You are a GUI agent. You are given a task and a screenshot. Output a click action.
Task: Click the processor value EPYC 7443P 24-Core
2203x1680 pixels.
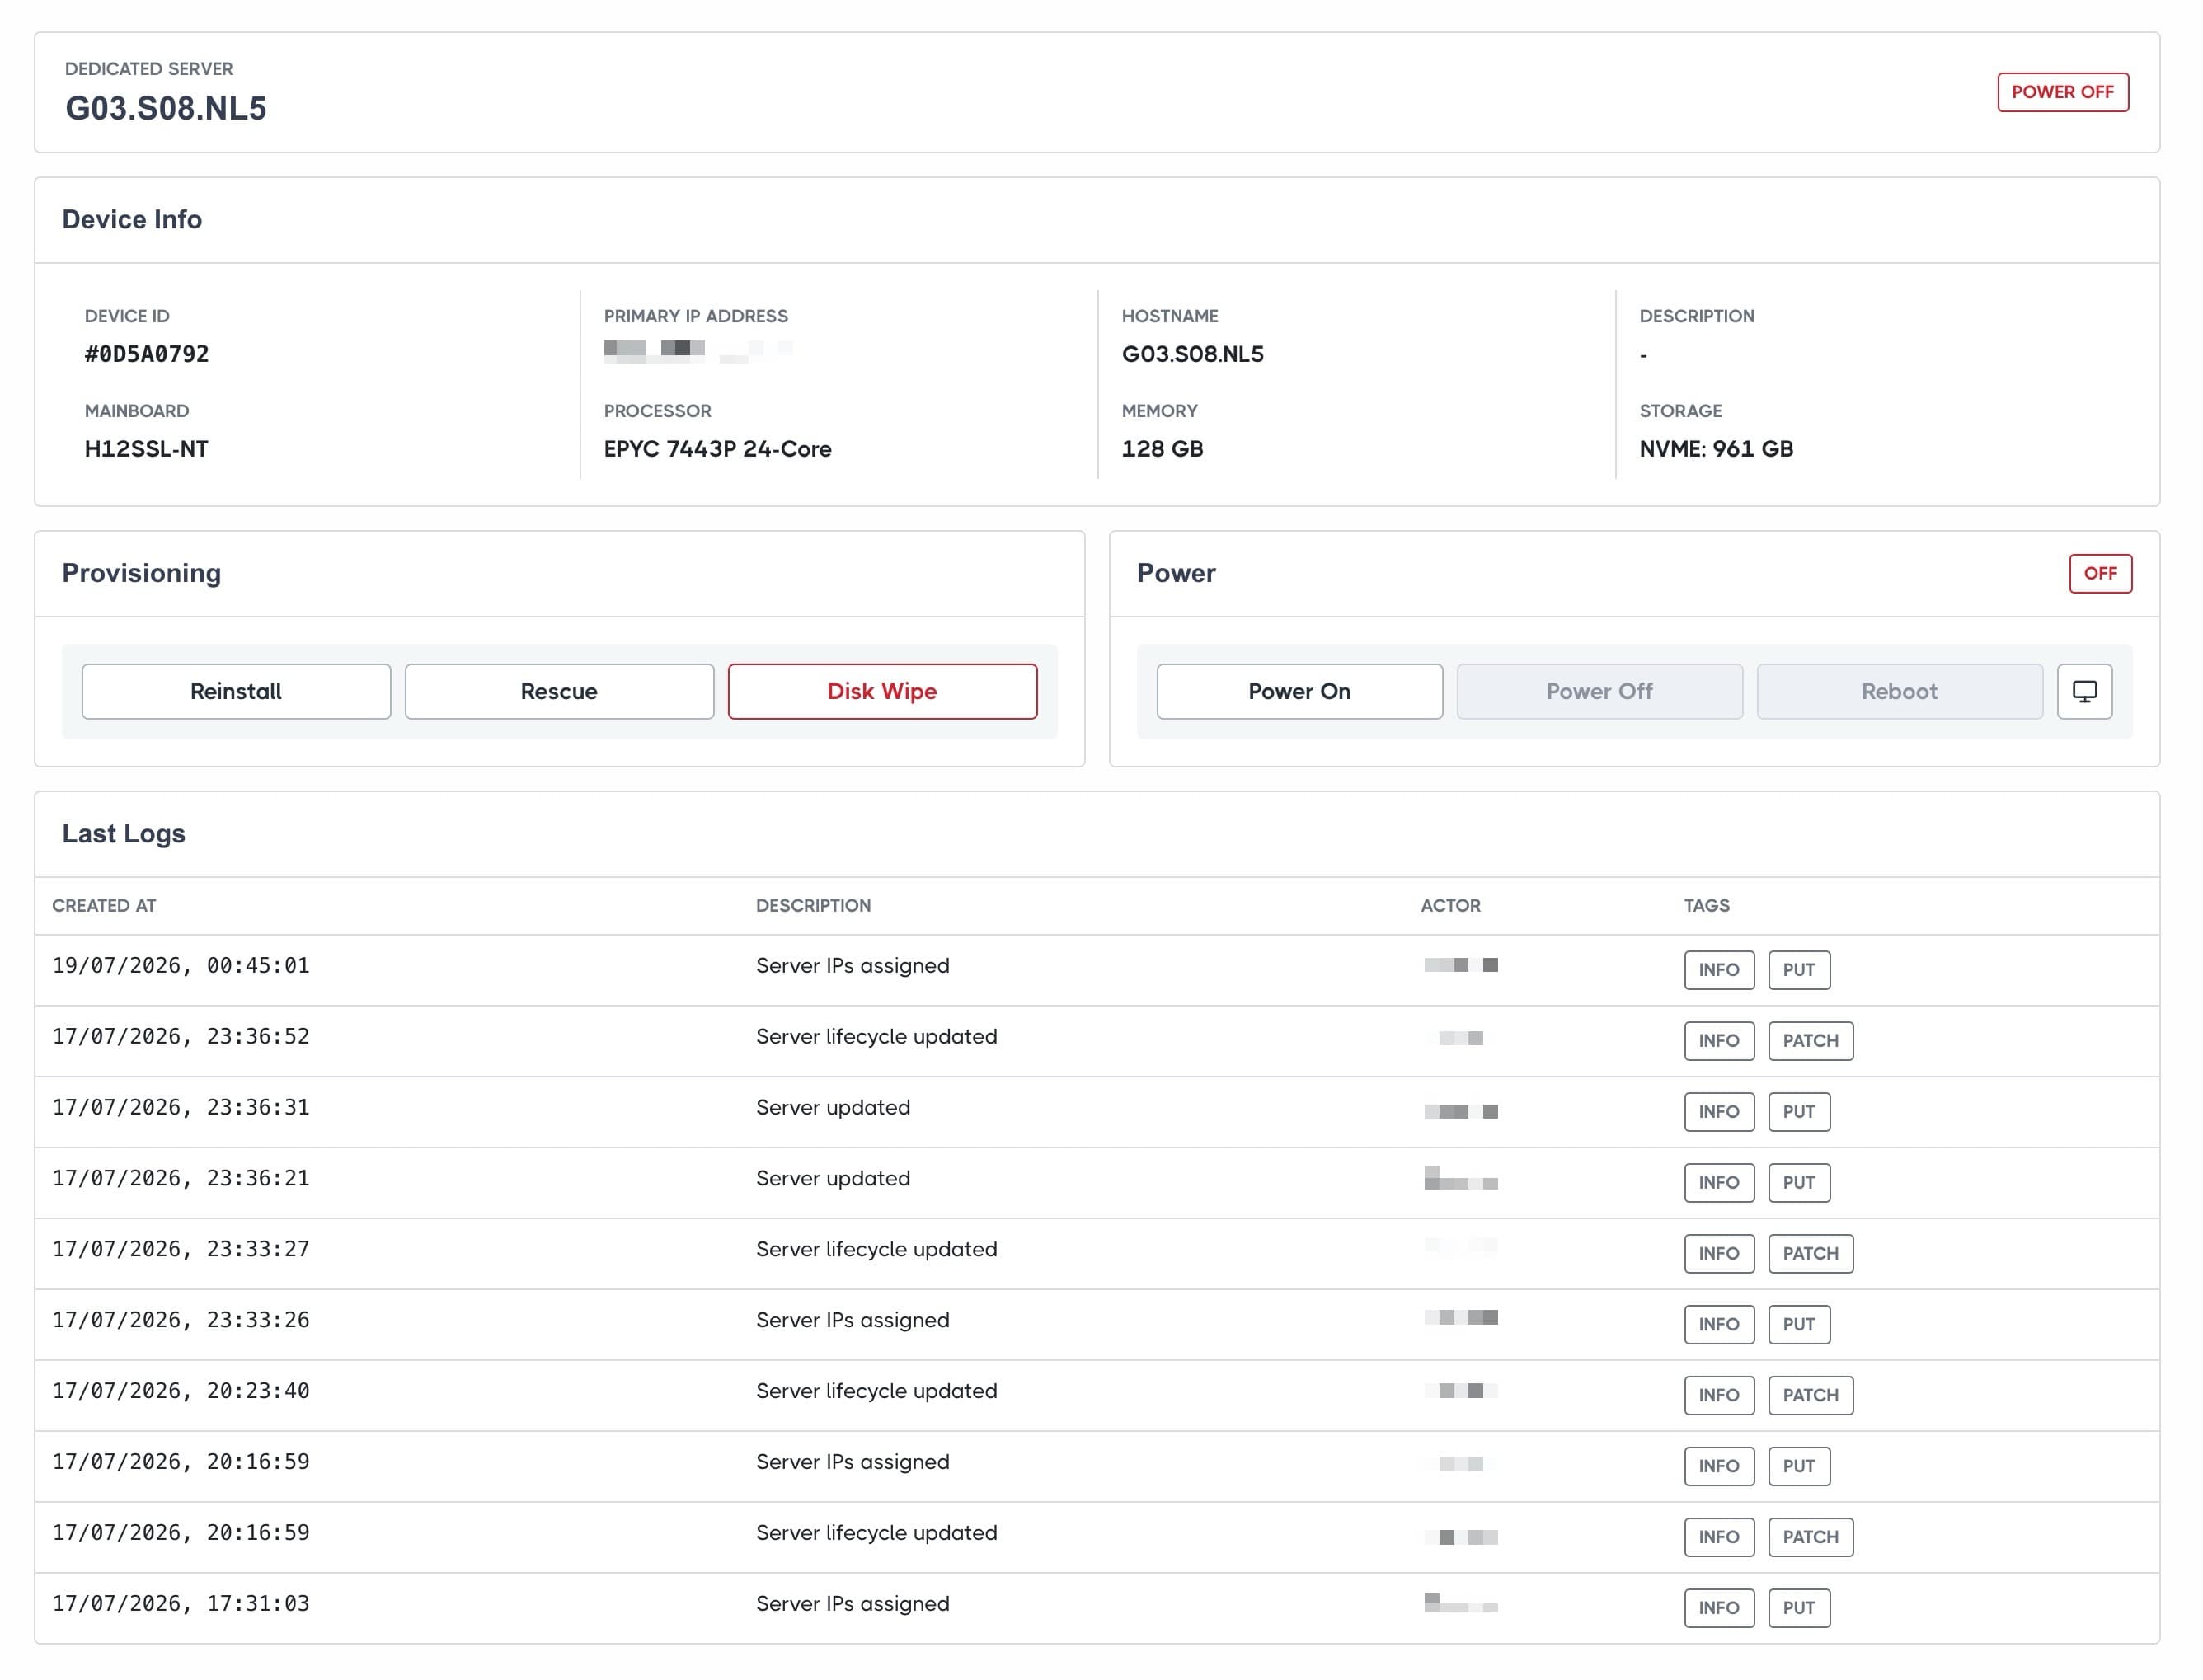717,449
